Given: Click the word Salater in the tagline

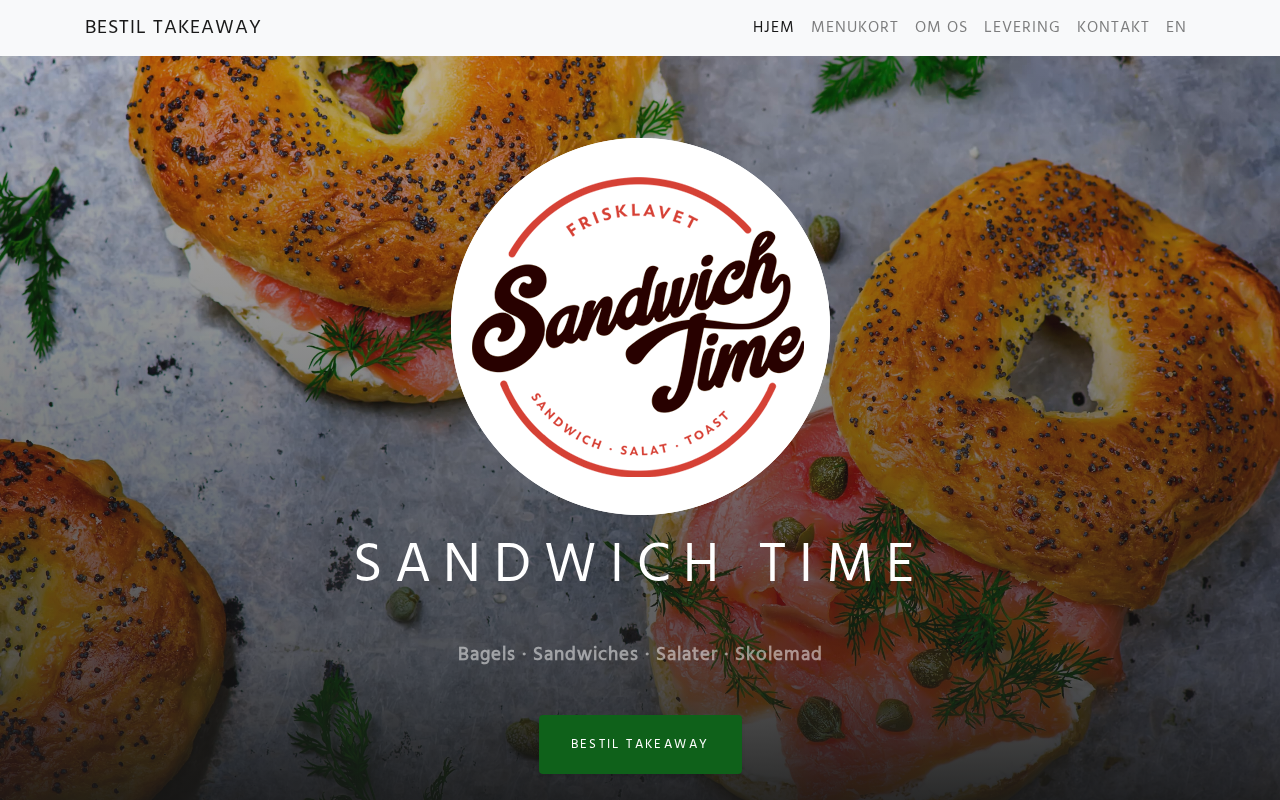Looking at the screenshot, I should click(x=687, y=654).
